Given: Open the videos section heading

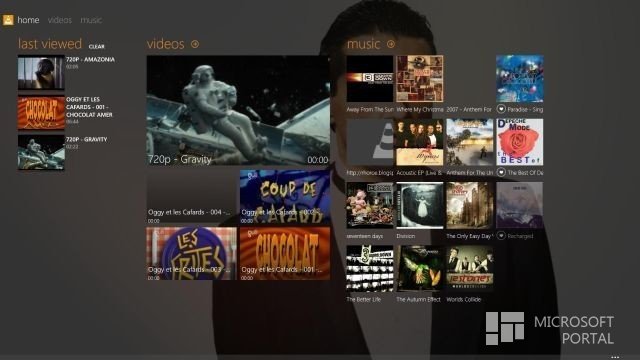Looking at the screenshot, I should click(166, 44).
